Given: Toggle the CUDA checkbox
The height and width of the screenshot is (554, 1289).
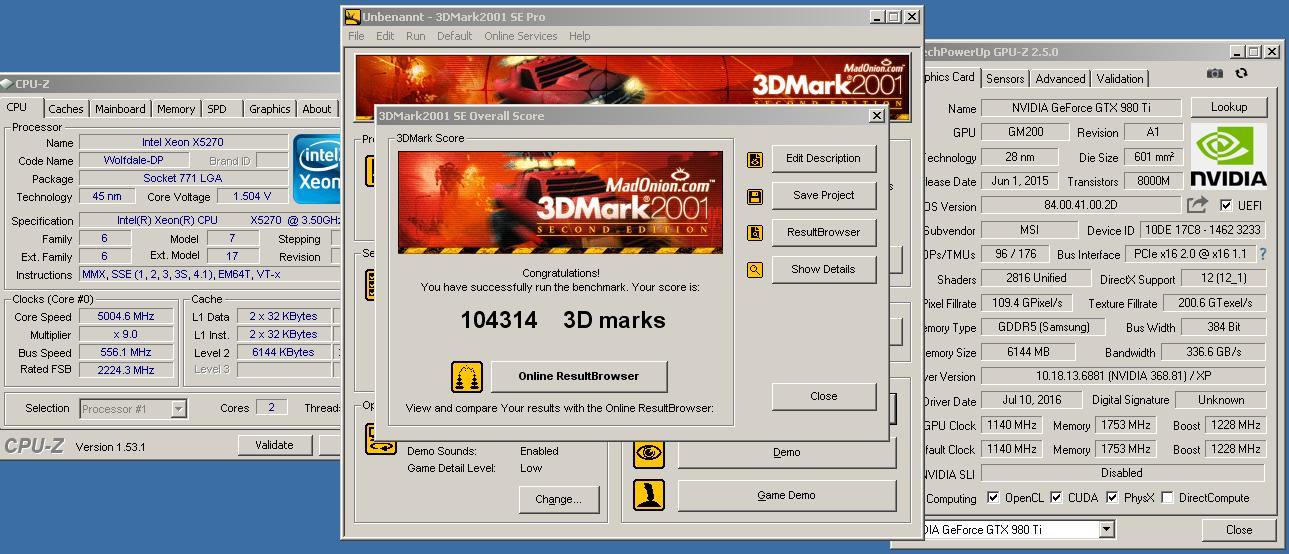Looking at the screenshot, I should coord(1056,498).
